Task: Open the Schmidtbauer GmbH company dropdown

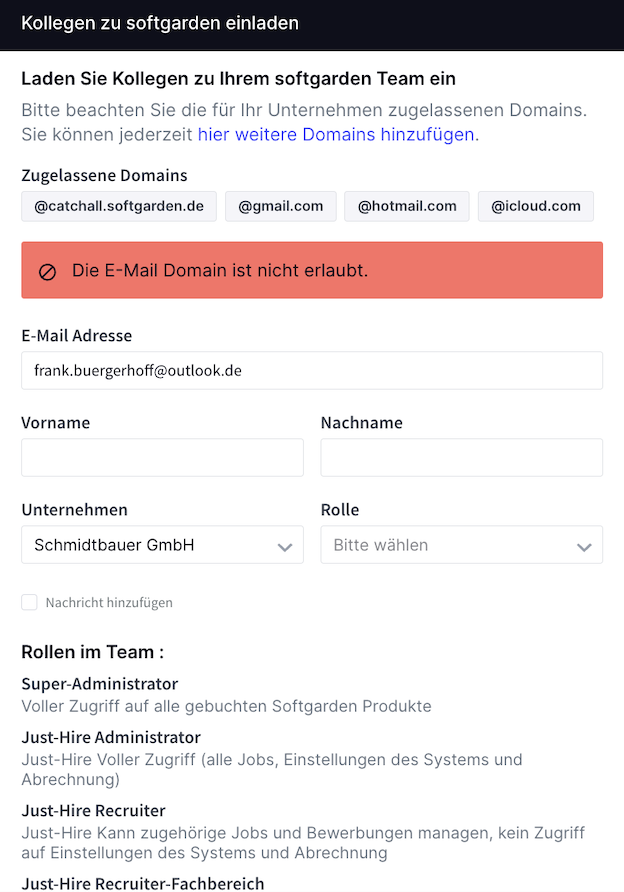Action: point(162,544)
